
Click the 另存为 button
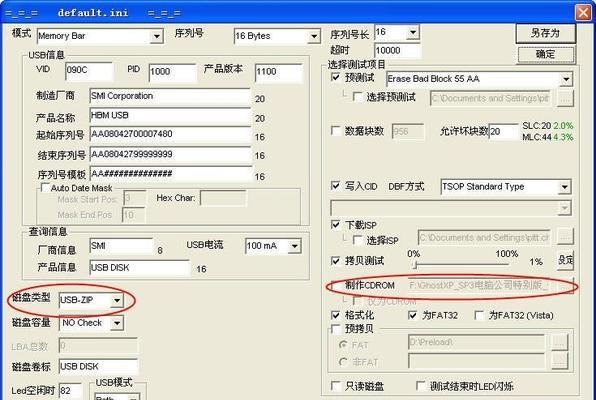pos(545,33)
